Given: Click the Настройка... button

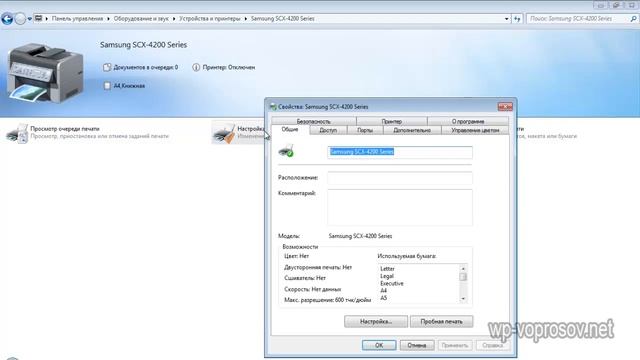Looking at the screenshot, I should [376, 322].
